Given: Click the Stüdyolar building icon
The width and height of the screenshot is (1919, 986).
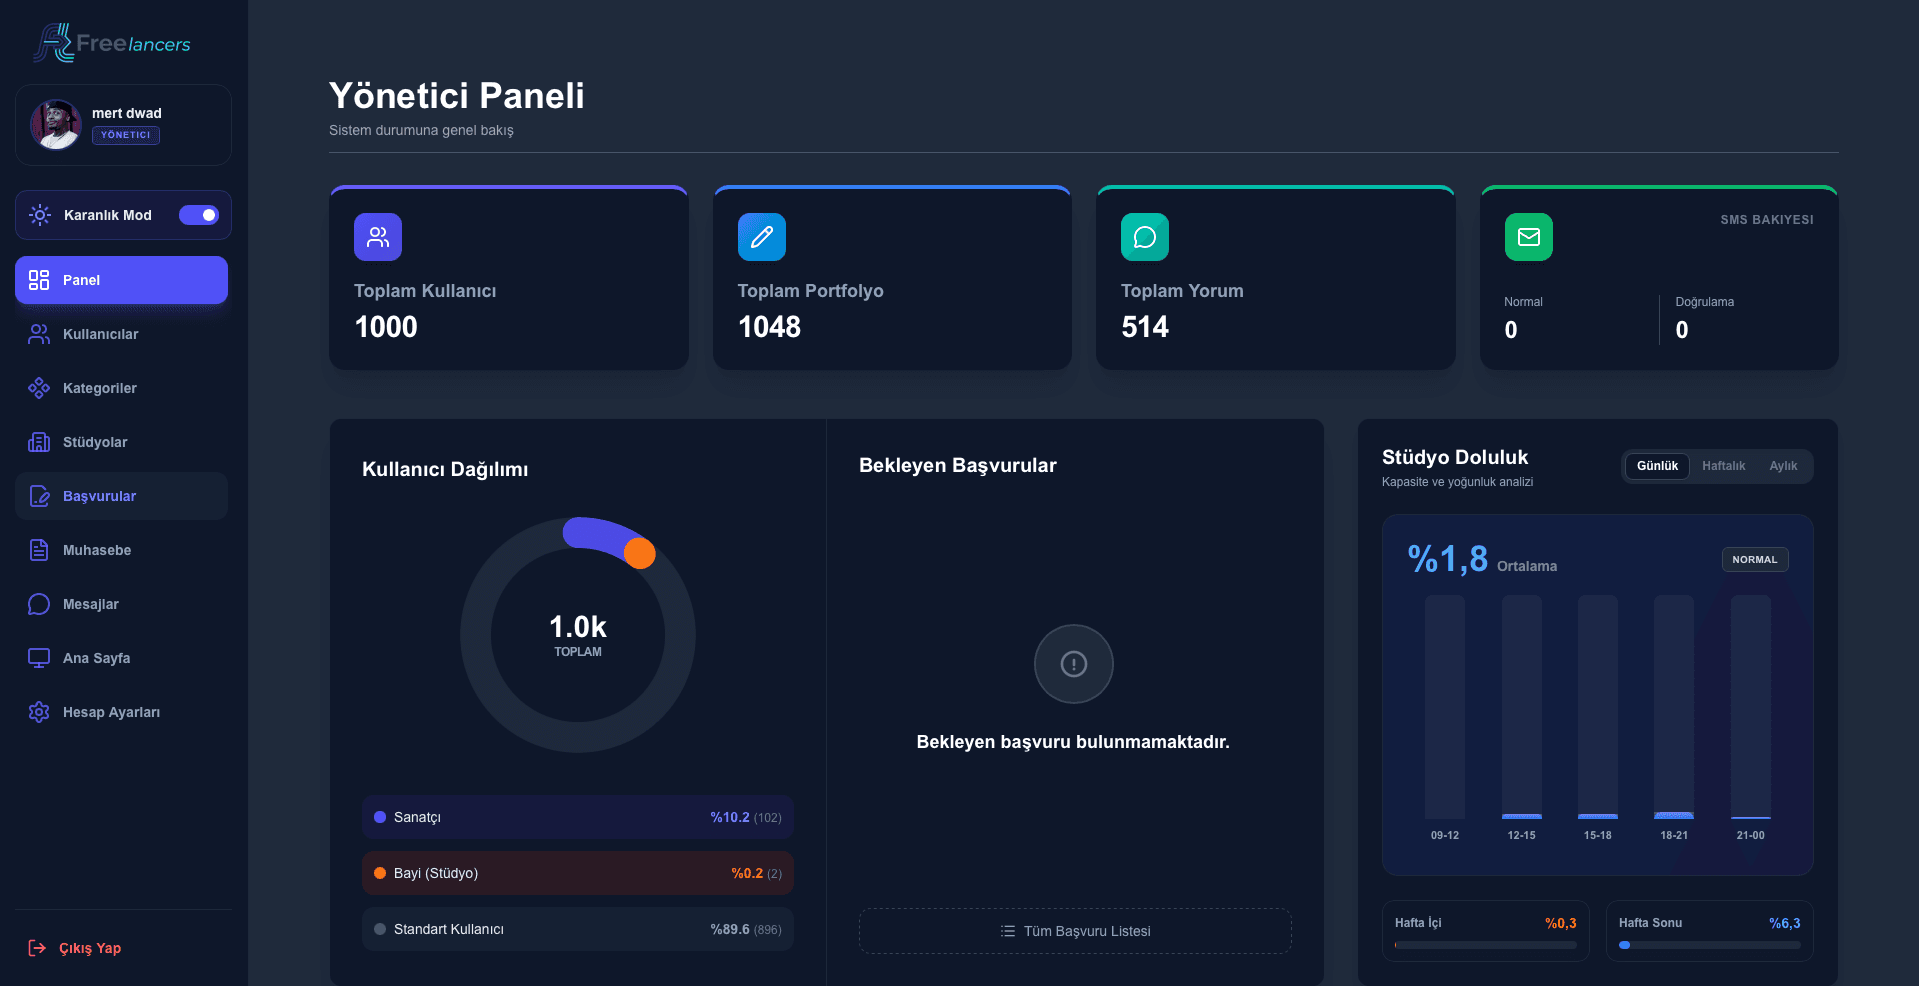Looking at the screenshot, I should (39, 442).
